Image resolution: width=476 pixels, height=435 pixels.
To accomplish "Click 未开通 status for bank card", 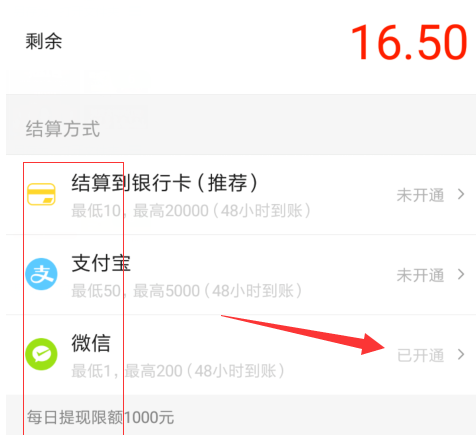I will pos(420,195).
